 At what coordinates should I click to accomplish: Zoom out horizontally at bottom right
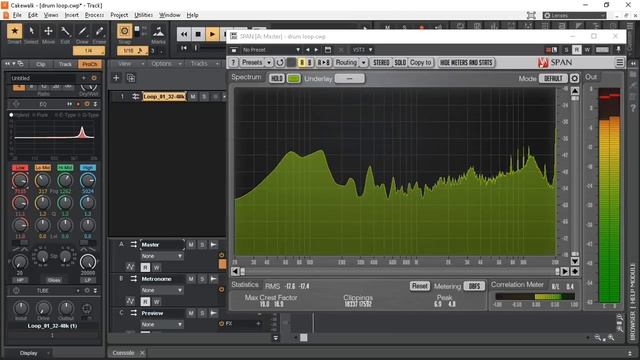click(x=597, y=337)
